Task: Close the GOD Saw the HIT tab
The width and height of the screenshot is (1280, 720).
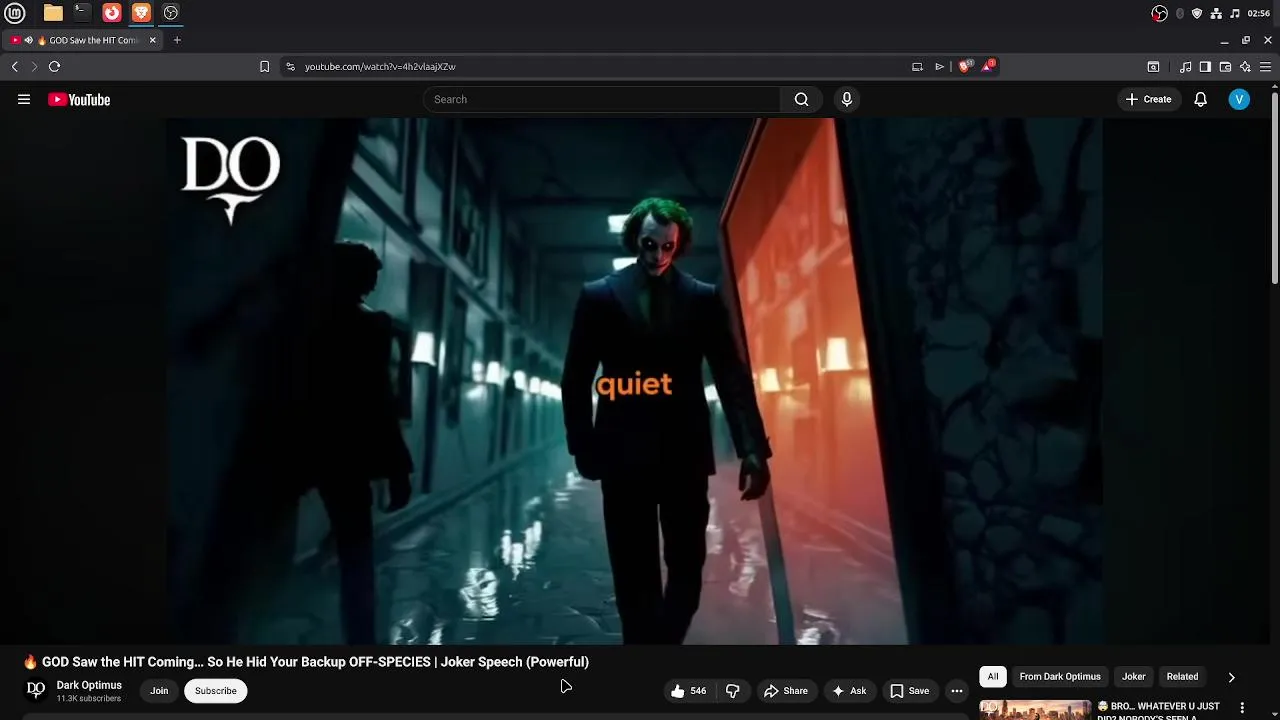Action: (x=152, y=40)
